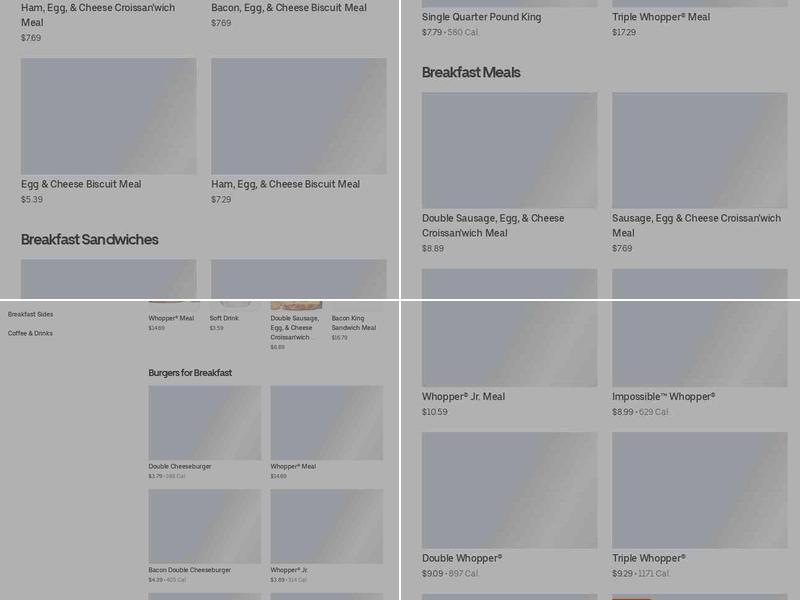Click the Burgers for Breakfast heading
This screenshot has width=800, height=600.
click(190, 373)
